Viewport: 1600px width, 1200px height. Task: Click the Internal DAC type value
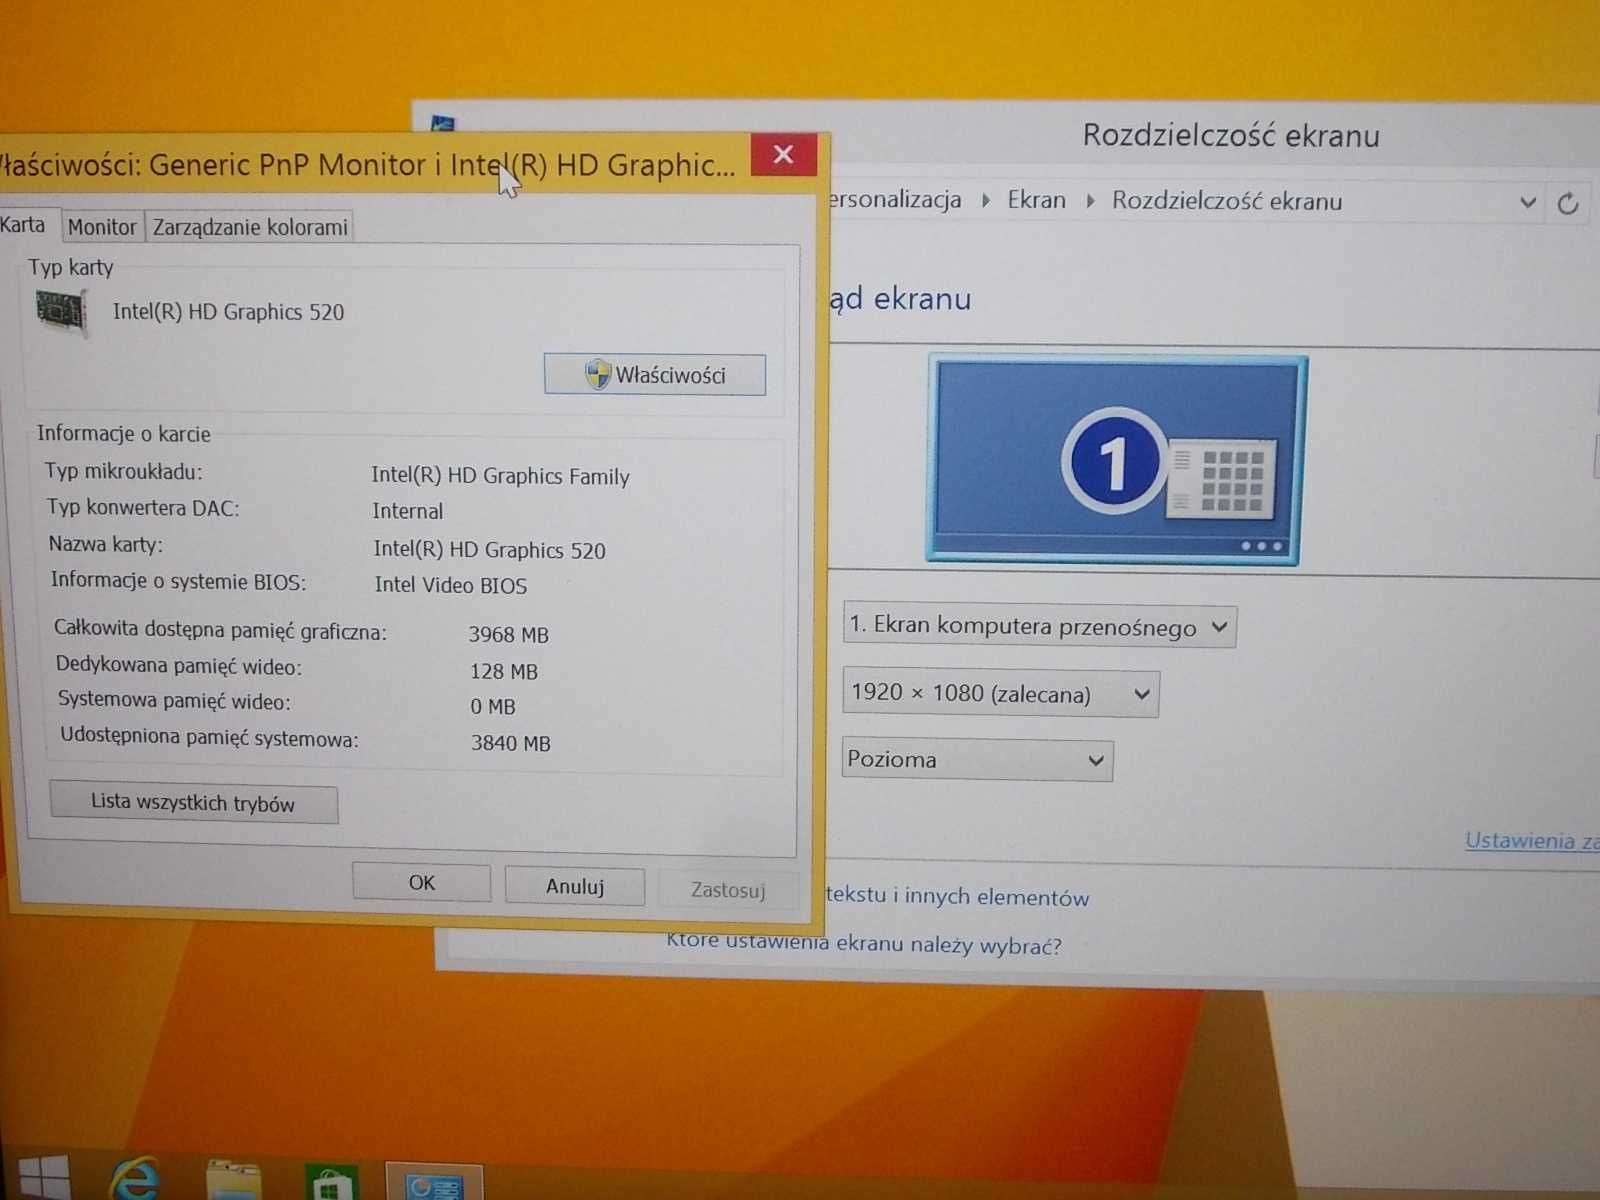[x=407, y=511]
